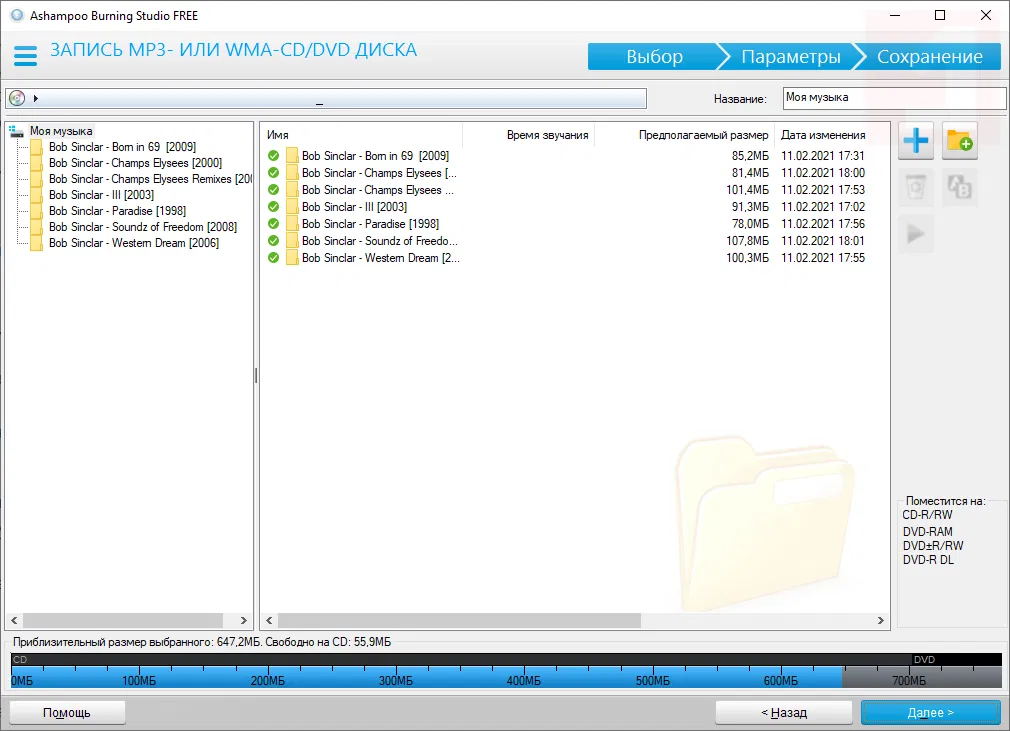Open the hamburger main menu

pyautogui.click(x=26, y=55)
